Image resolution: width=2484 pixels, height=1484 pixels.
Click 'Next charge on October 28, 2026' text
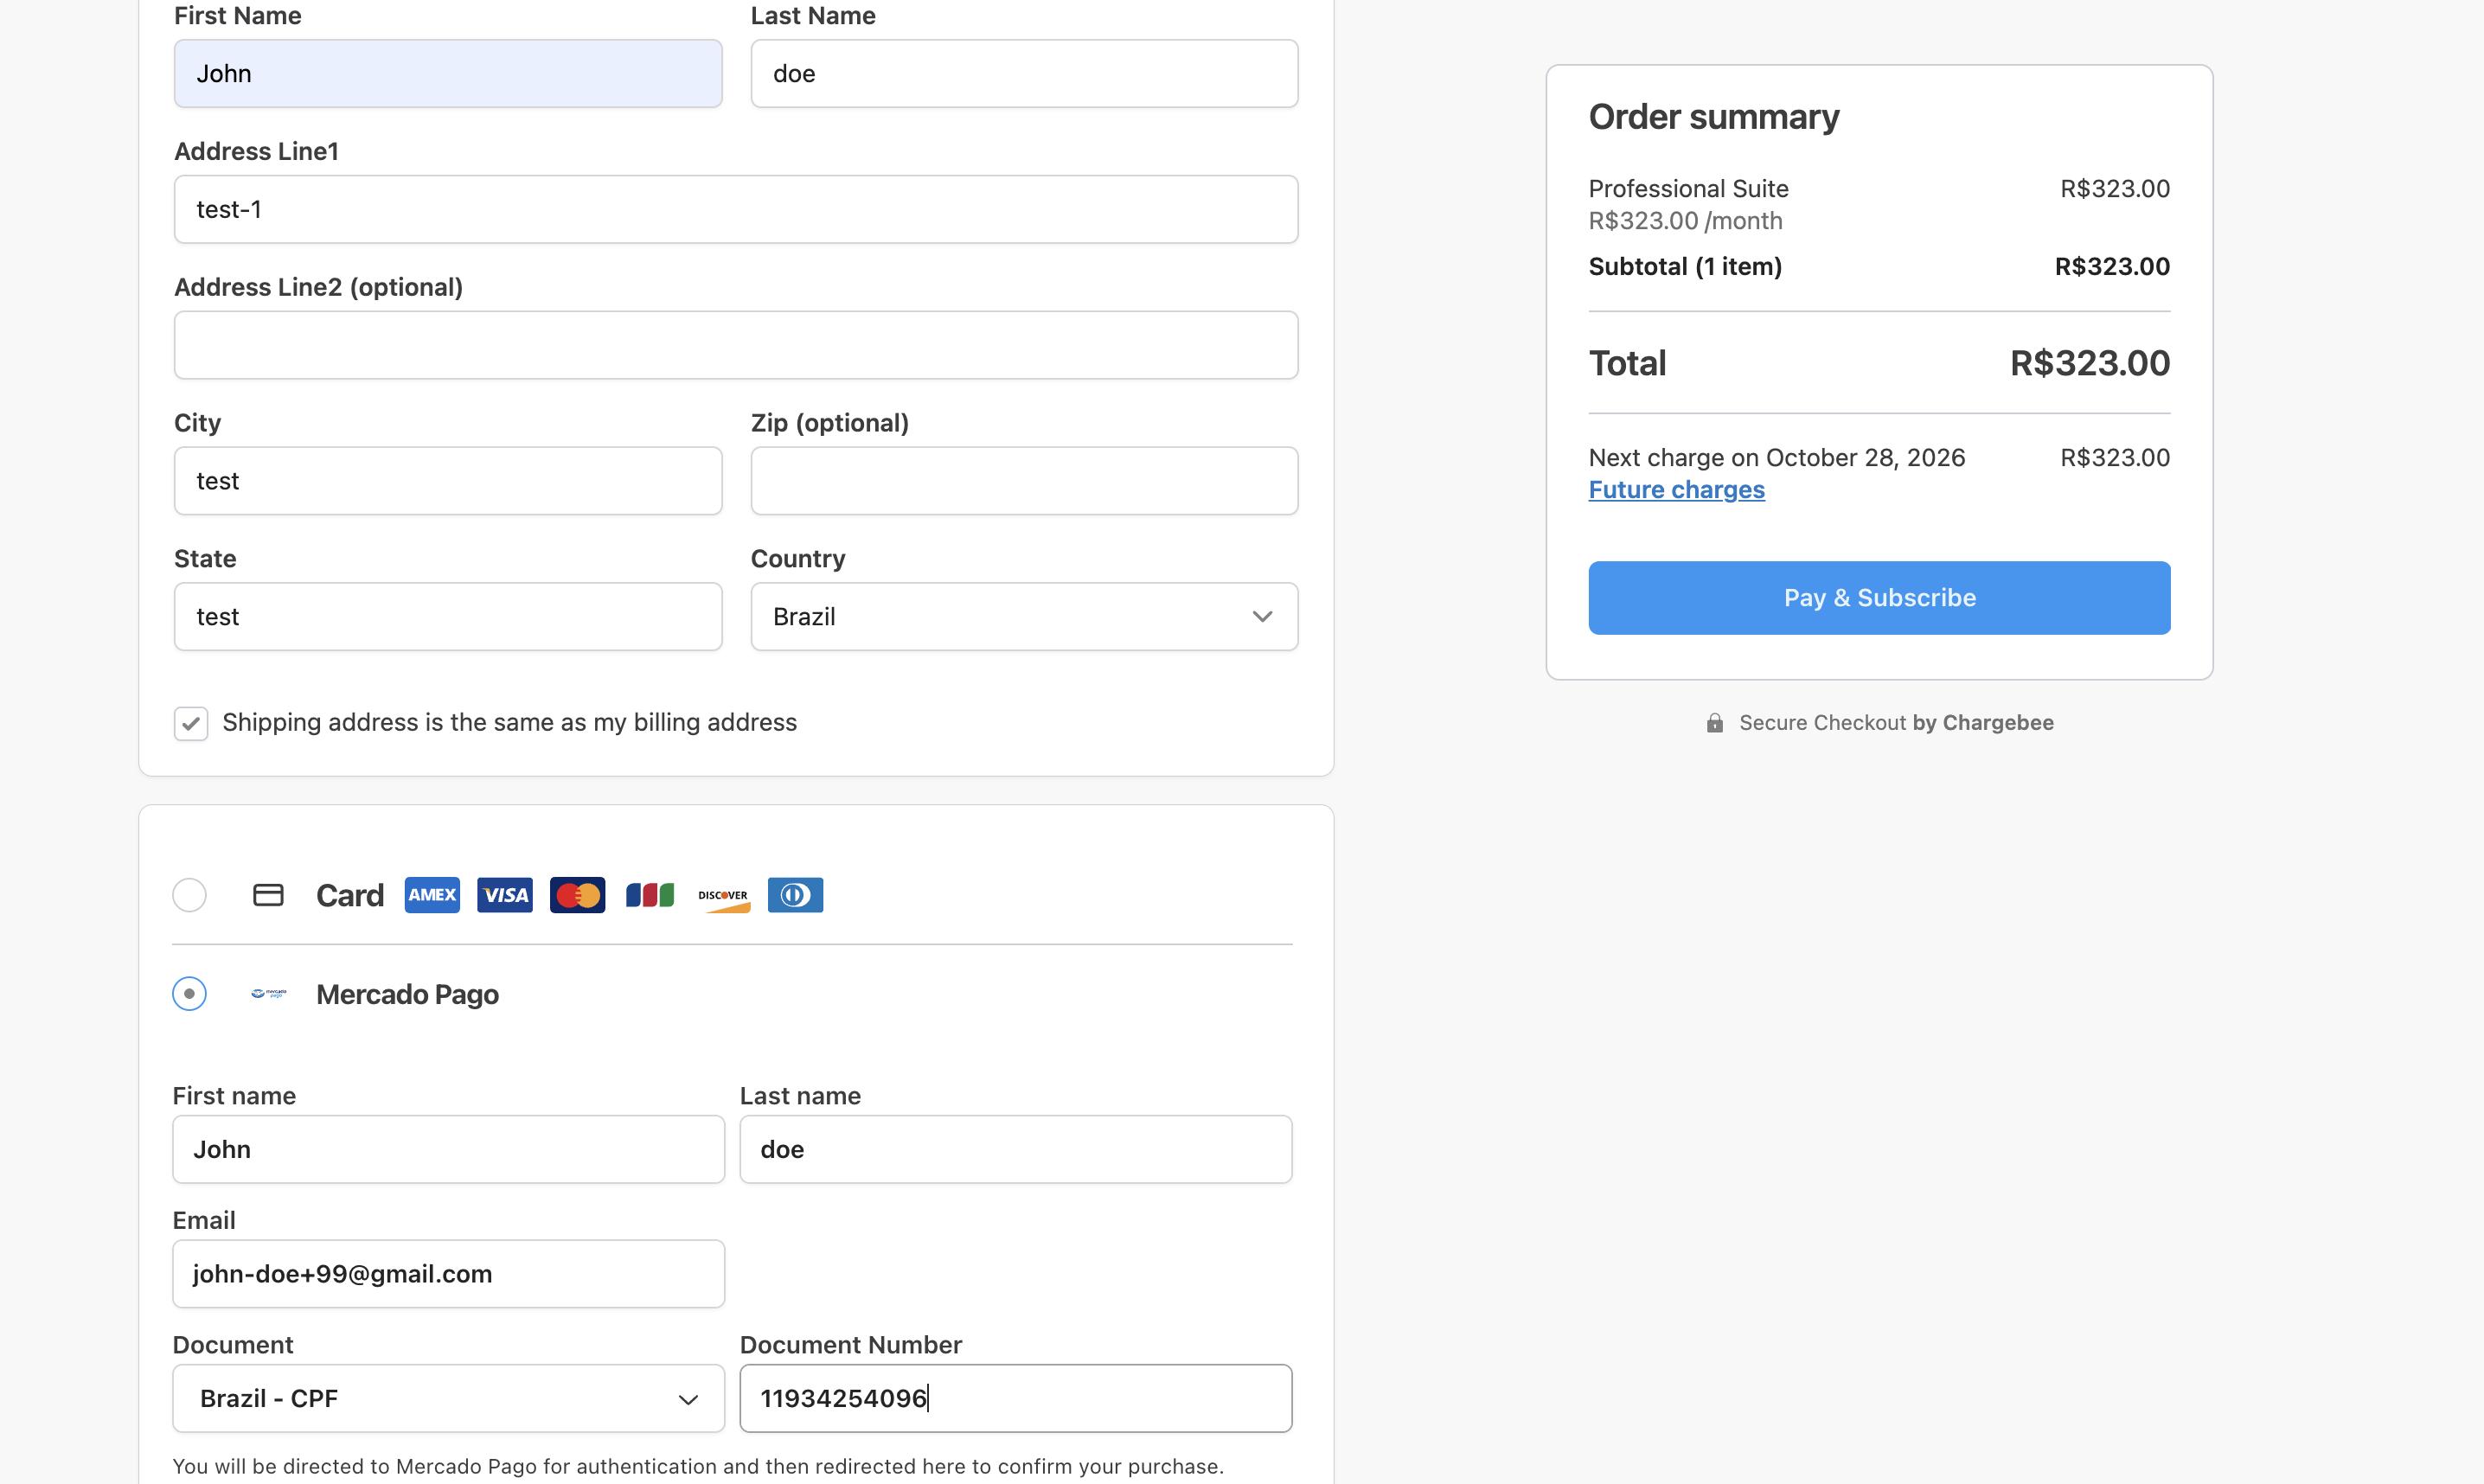click(x=1777, y=458)
